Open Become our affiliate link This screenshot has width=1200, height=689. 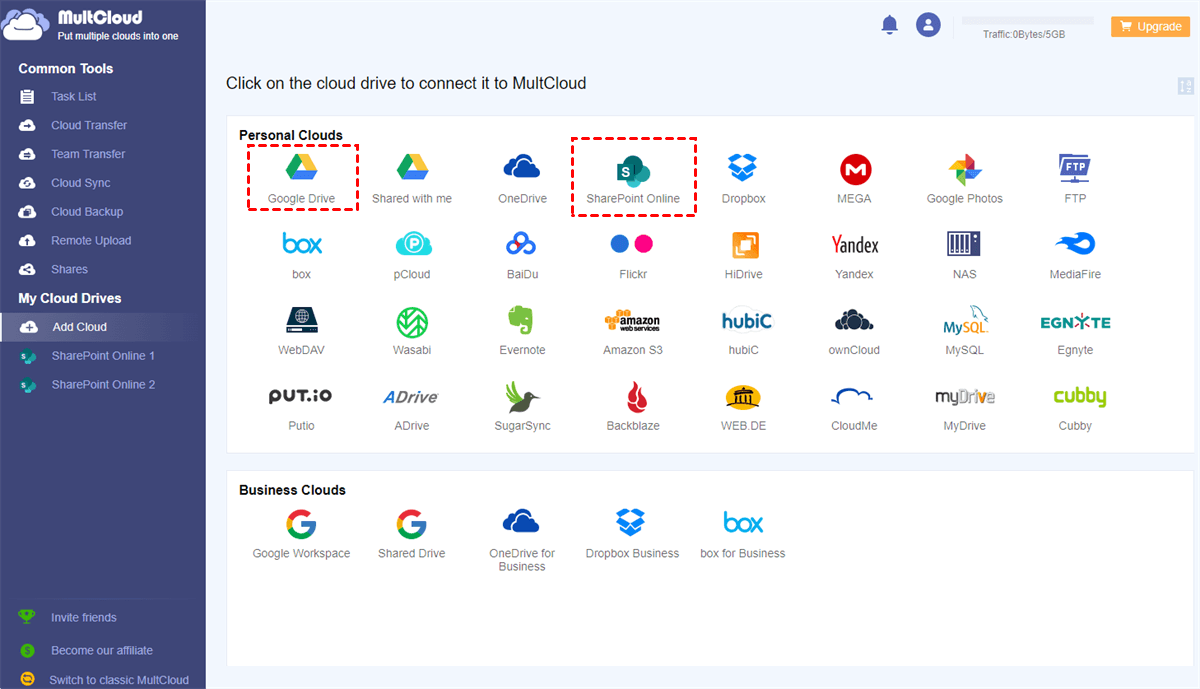(104, 650)
